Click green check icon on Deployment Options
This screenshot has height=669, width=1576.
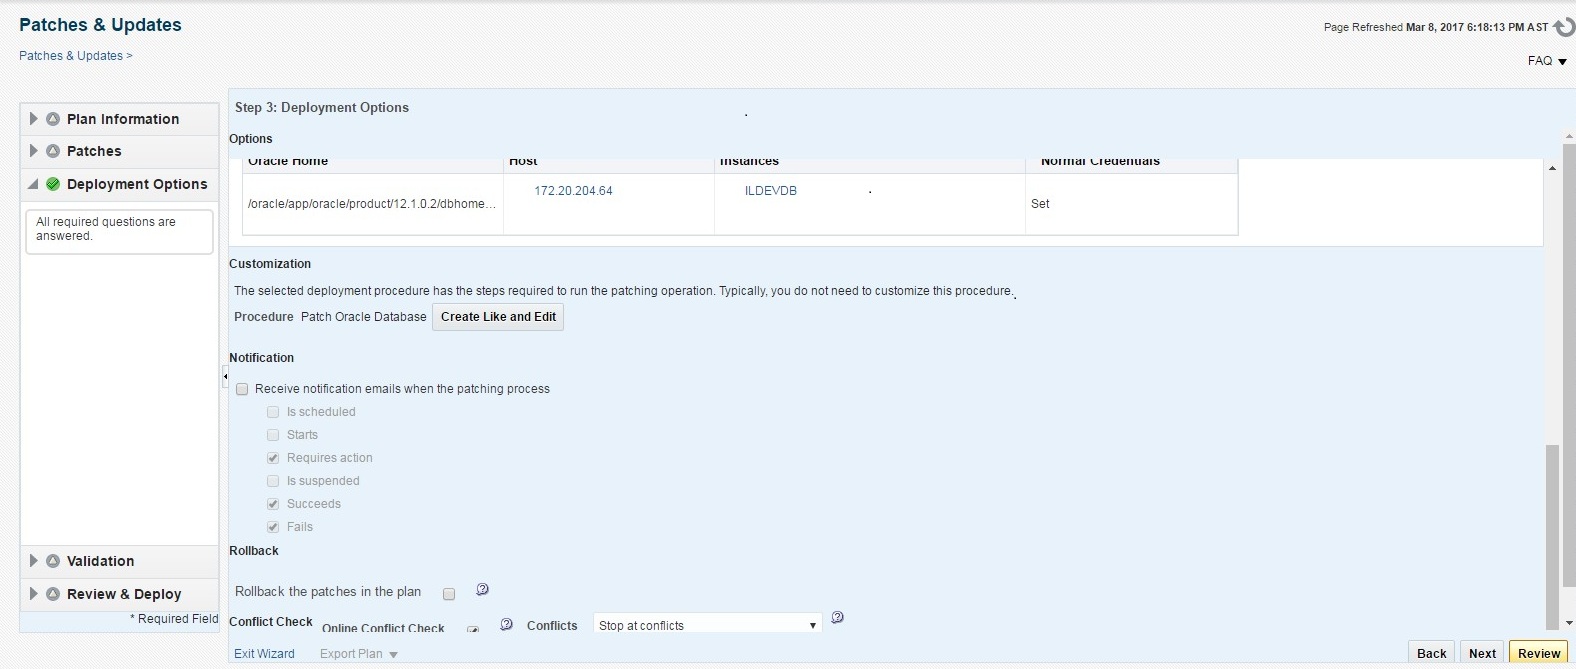point(53,184)
